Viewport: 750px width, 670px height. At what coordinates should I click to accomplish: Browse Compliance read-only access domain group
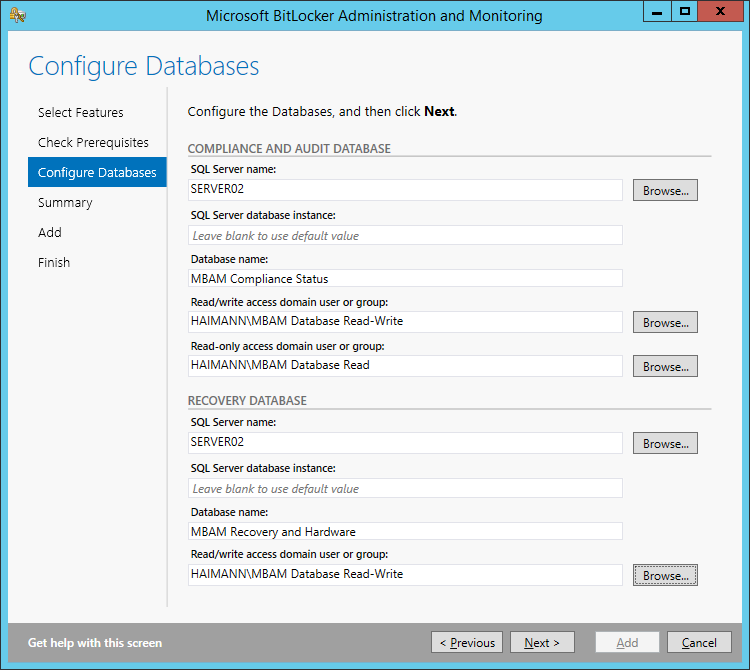click(665, 366)
